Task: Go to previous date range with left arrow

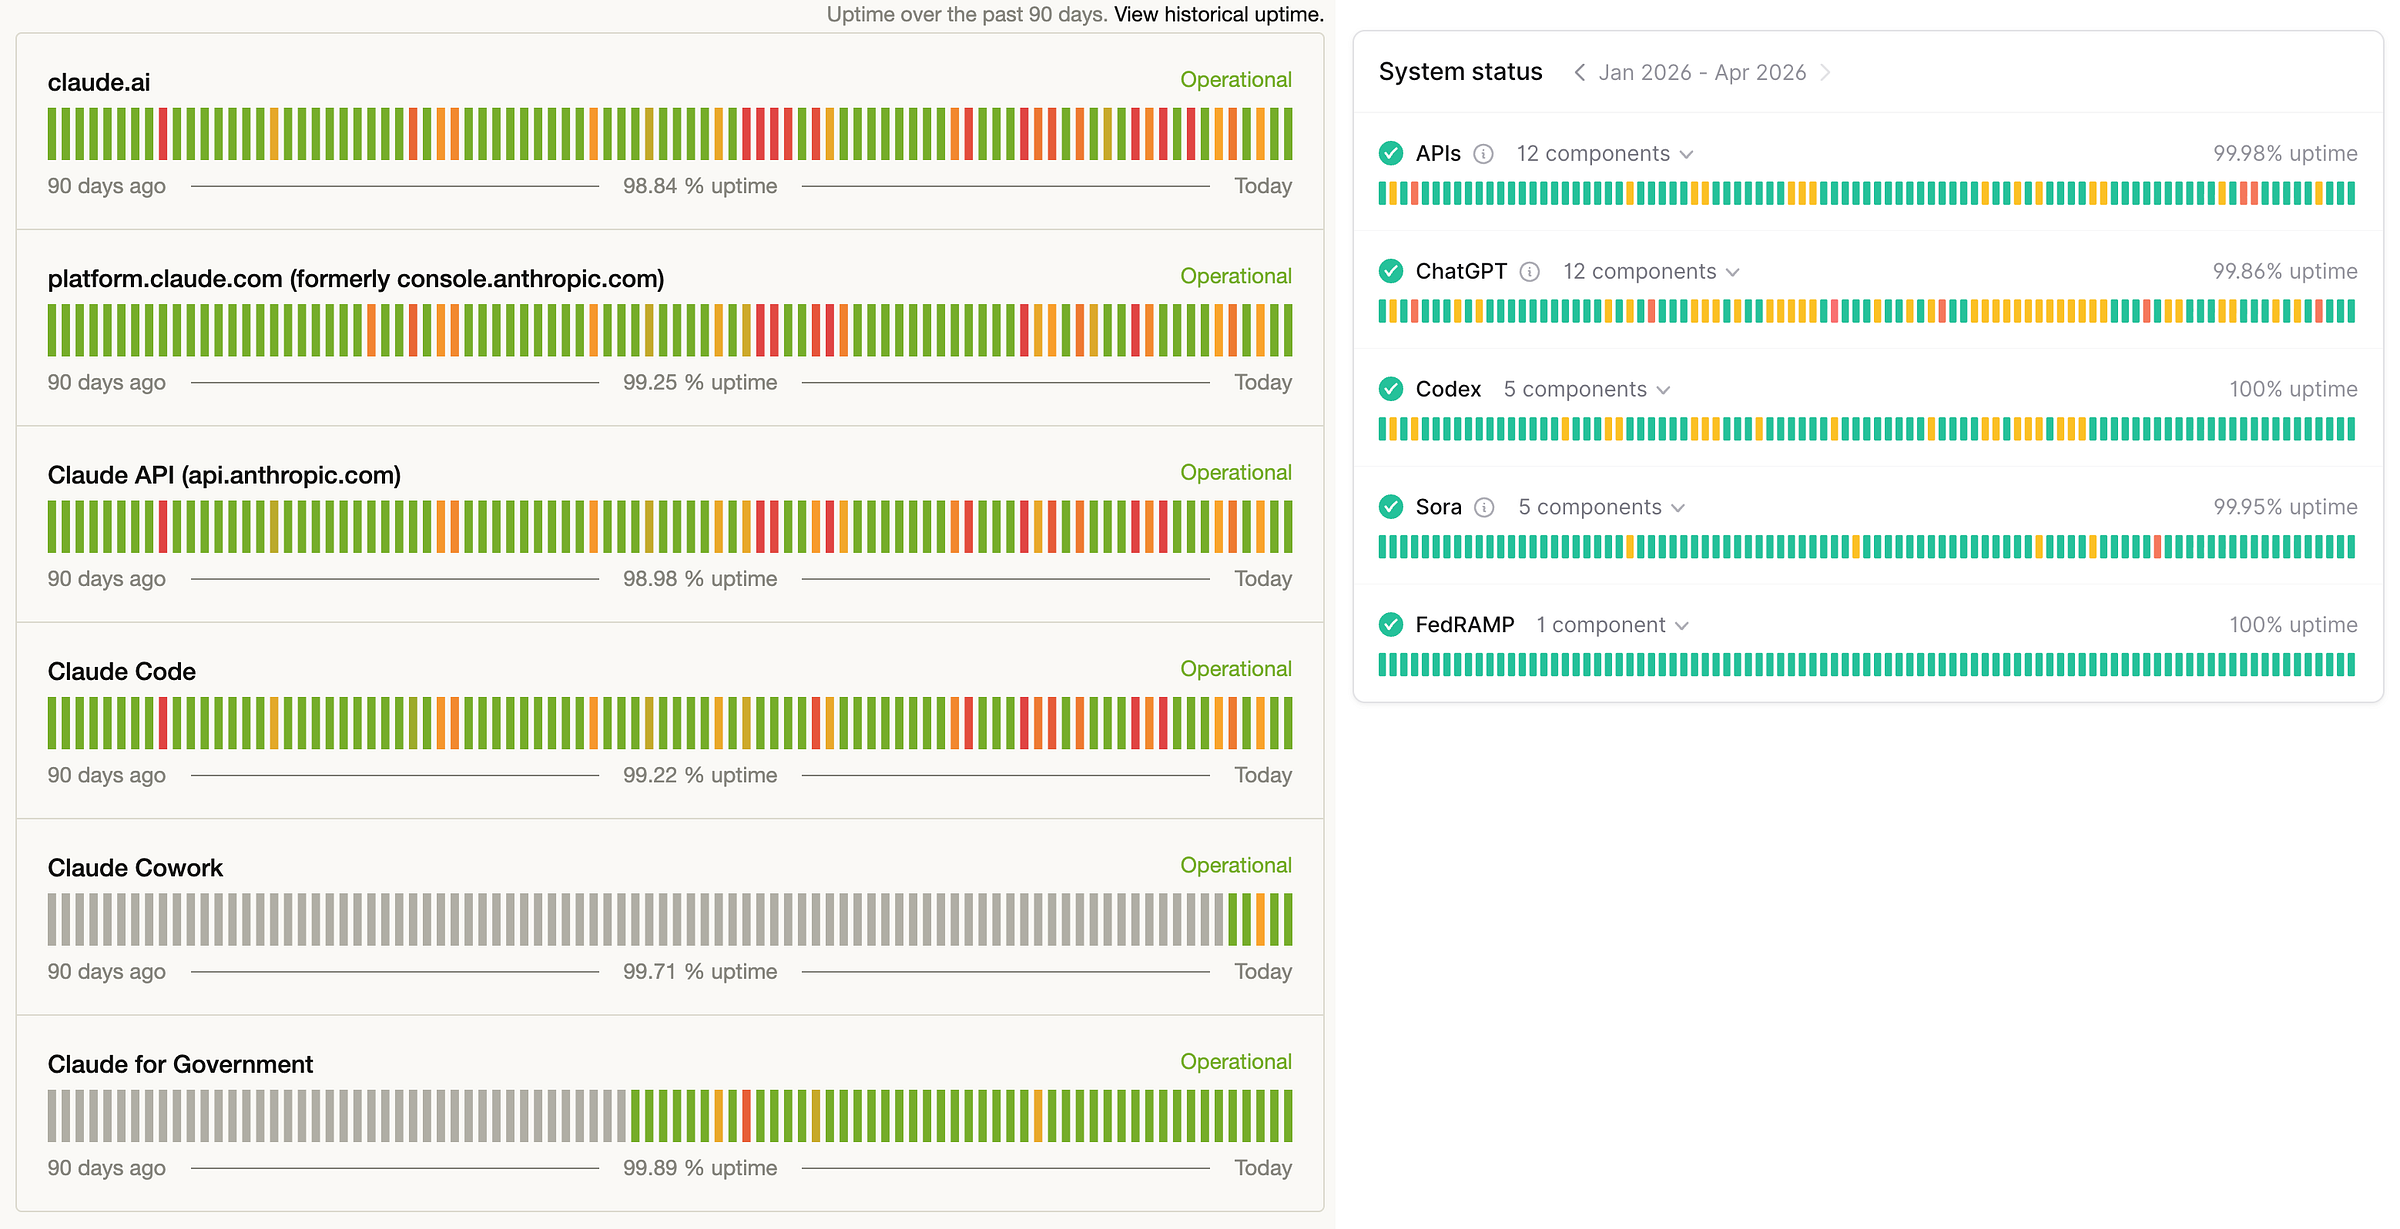Action: pos(1579,72)
